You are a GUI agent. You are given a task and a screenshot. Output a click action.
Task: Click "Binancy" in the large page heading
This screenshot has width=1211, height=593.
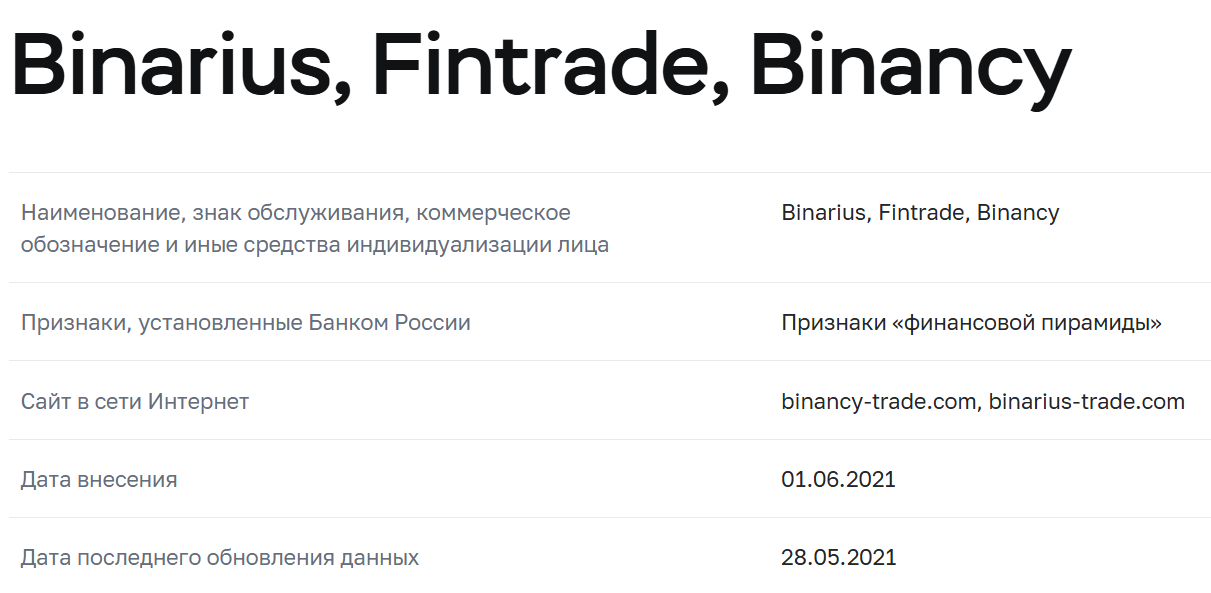click(x=910, y=68)
